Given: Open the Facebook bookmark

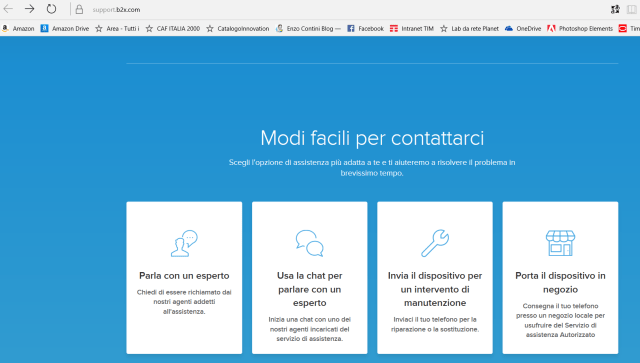Looking at the screenshot, I should tap(365, 29).
